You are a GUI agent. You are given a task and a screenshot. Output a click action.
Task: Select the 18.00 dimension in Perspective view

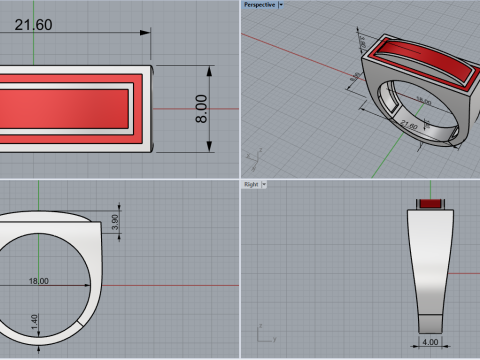pos(423,100)
